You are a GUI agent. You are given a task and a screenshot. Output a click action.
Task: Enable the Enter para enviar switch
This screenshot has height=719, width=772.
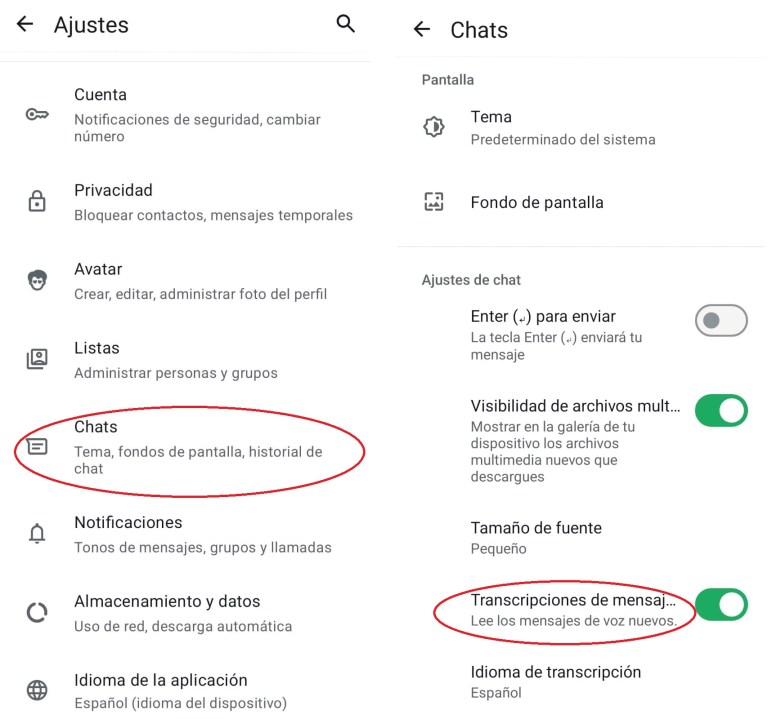click(721, 321)
